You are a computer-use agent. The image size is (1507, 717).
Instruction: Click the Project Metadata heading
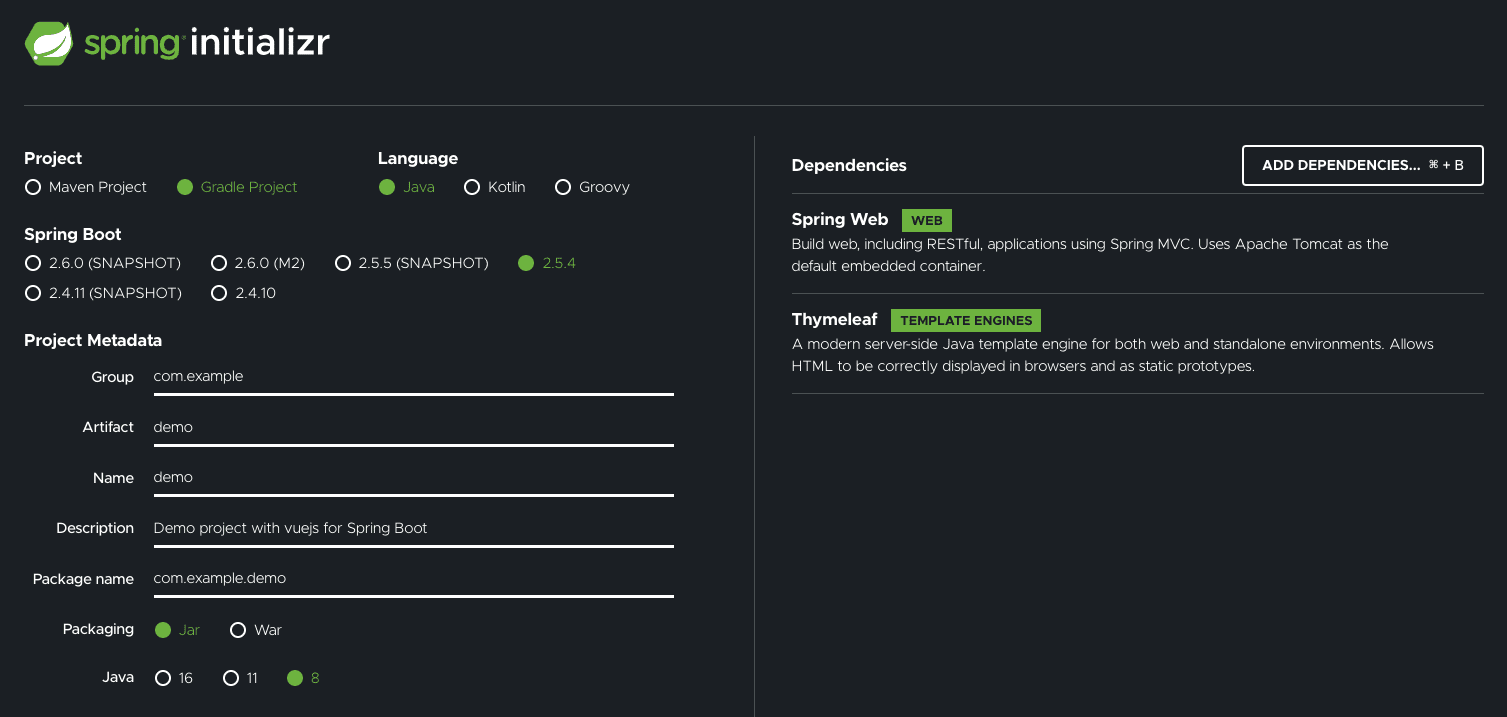point(93,340)
